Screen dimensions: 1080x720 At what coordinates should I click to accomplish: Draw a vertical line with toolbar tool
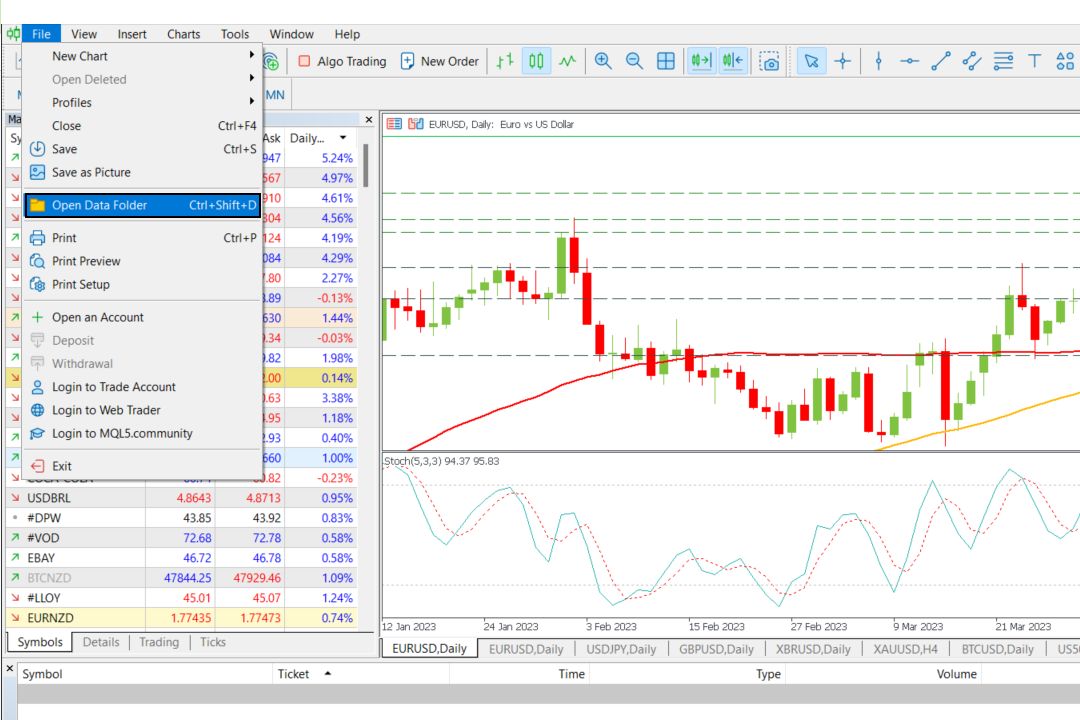[x=878, y=61]
